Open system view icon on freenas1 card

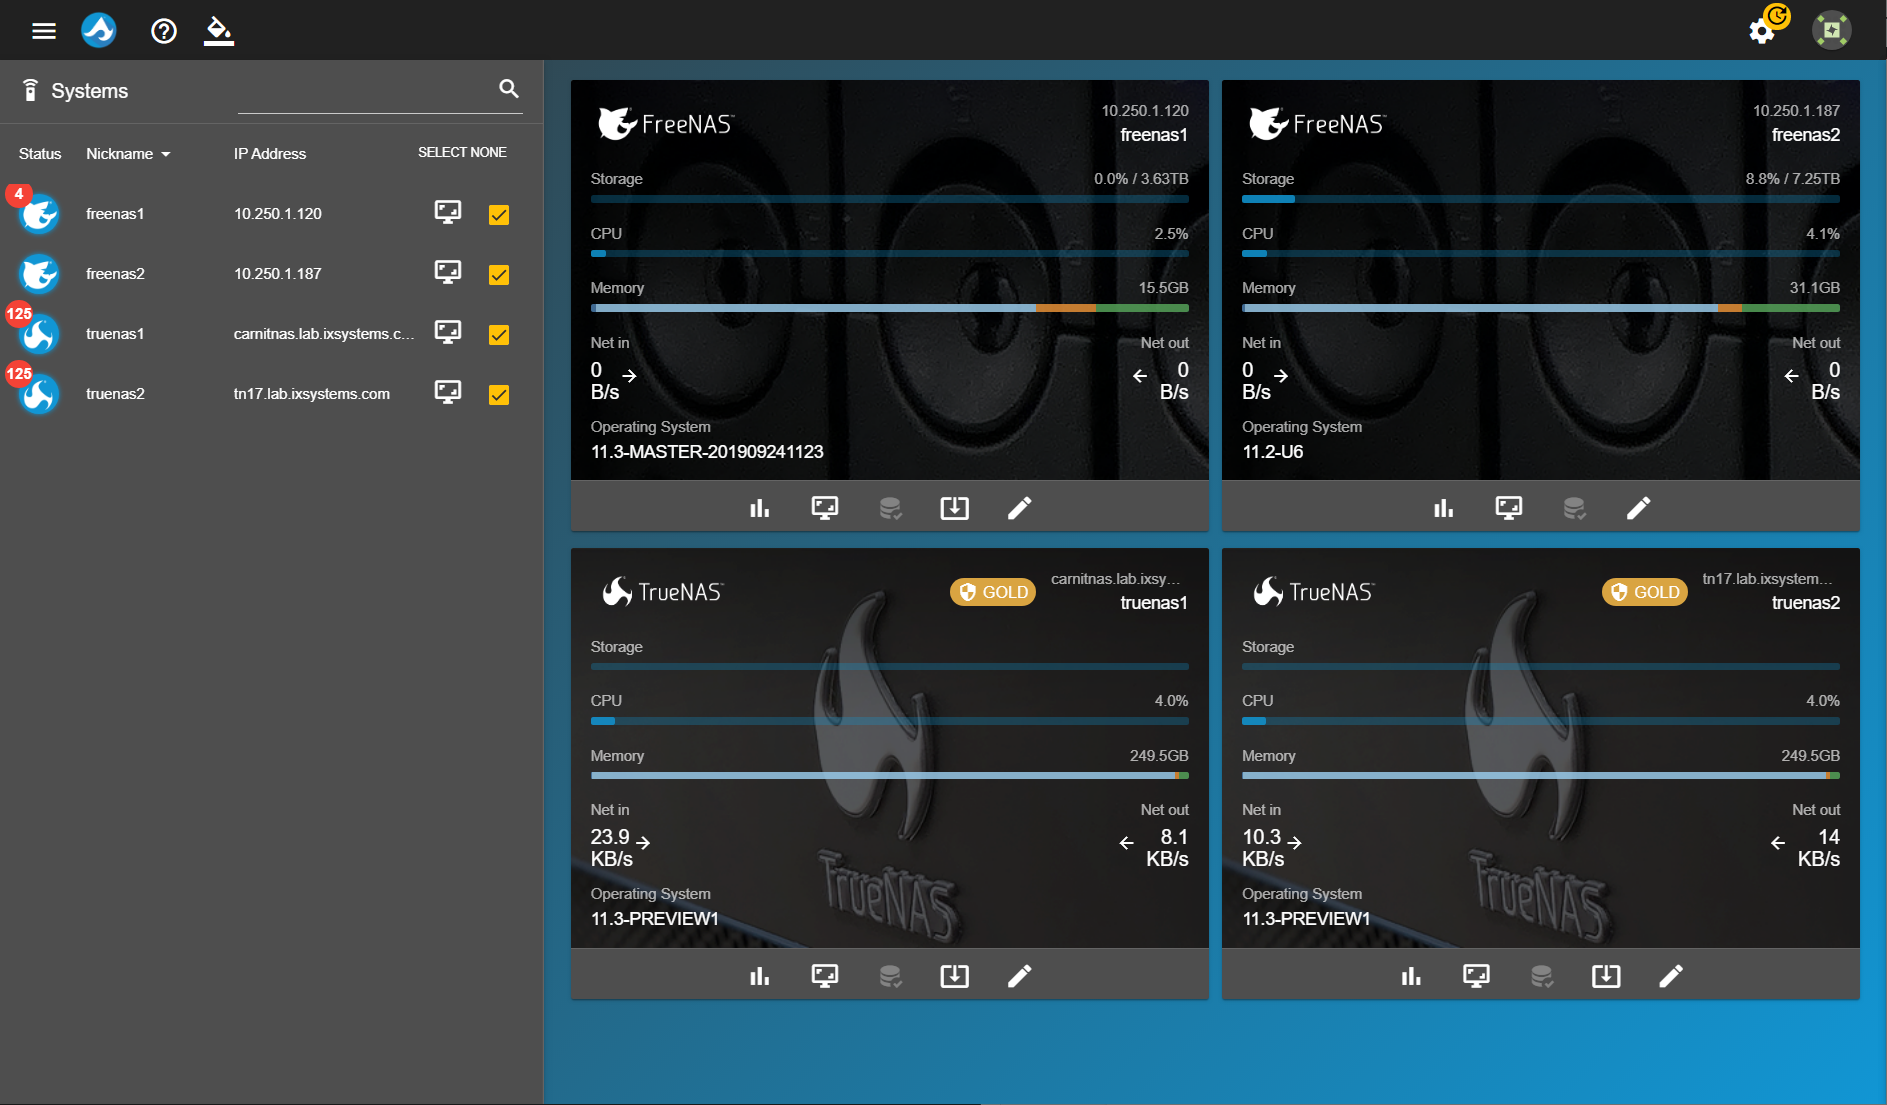[825, 508]
